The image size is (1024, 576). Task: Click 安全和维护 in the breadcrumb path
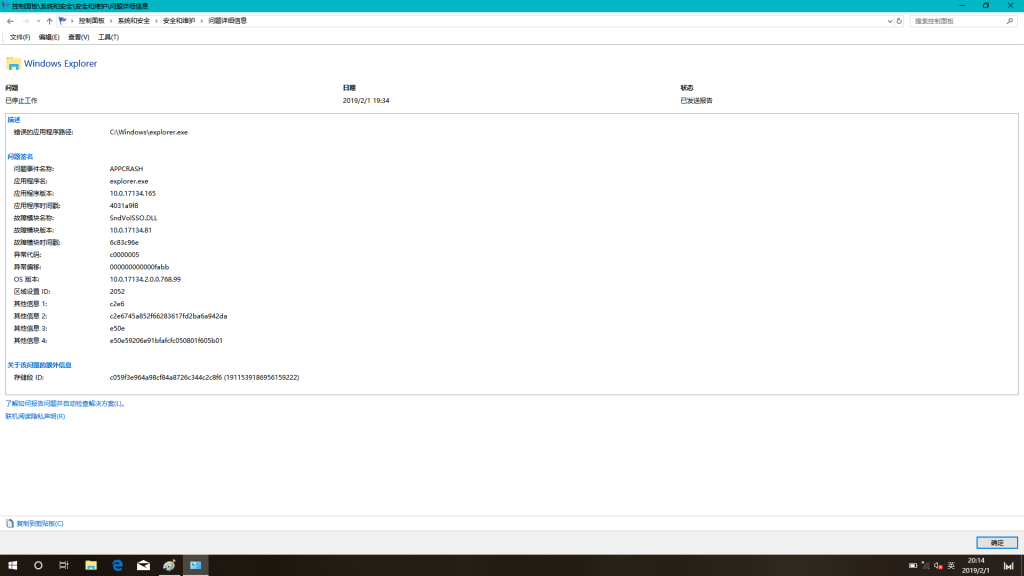pos(179,21)
